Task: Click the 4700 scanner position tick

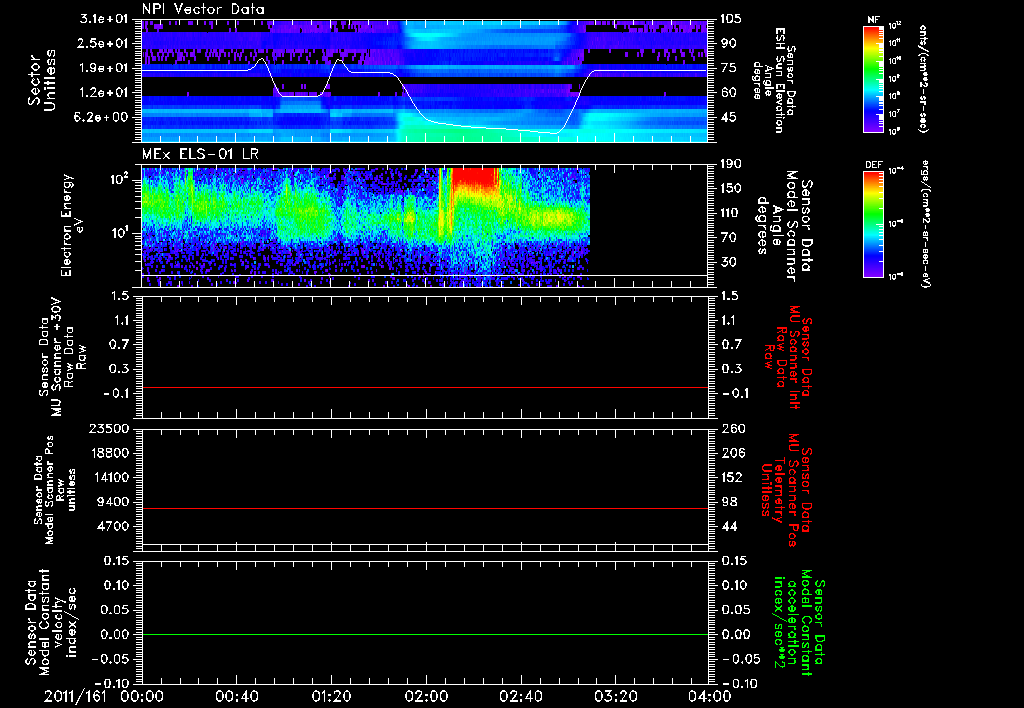Action: [x=113, y=526]
